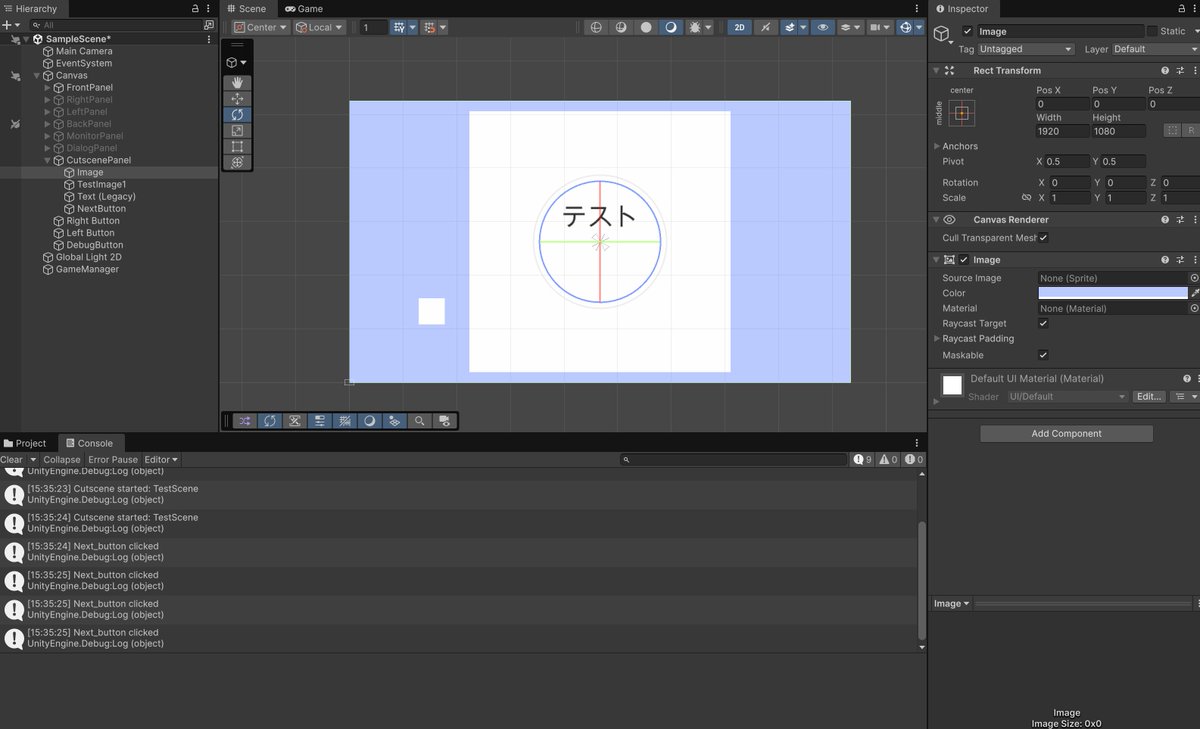
Task: Open the Local handle rotation dropdown
Action: pyautogui.click(x=320, y=27)
